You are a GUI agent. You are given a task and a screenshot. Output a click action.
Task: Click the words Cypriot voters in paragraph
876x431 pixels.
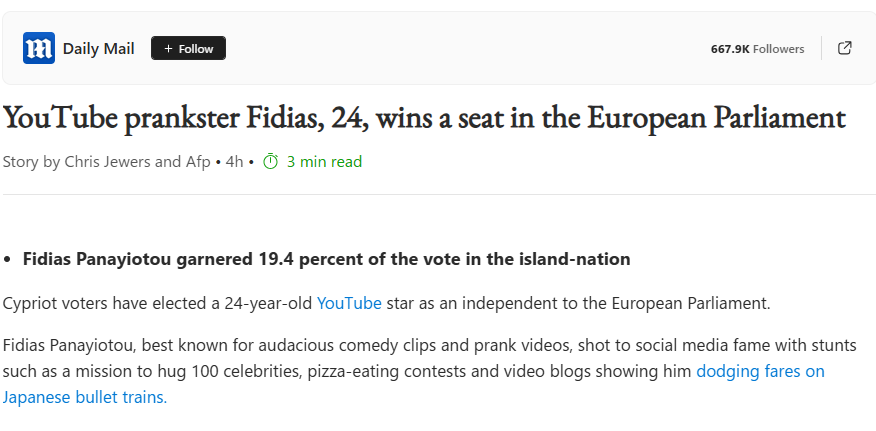tap(55, 303)
